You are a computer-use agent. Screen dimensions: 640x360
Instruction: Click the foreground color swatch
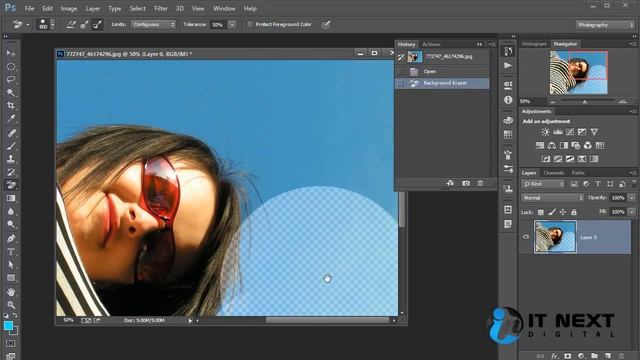8,326
